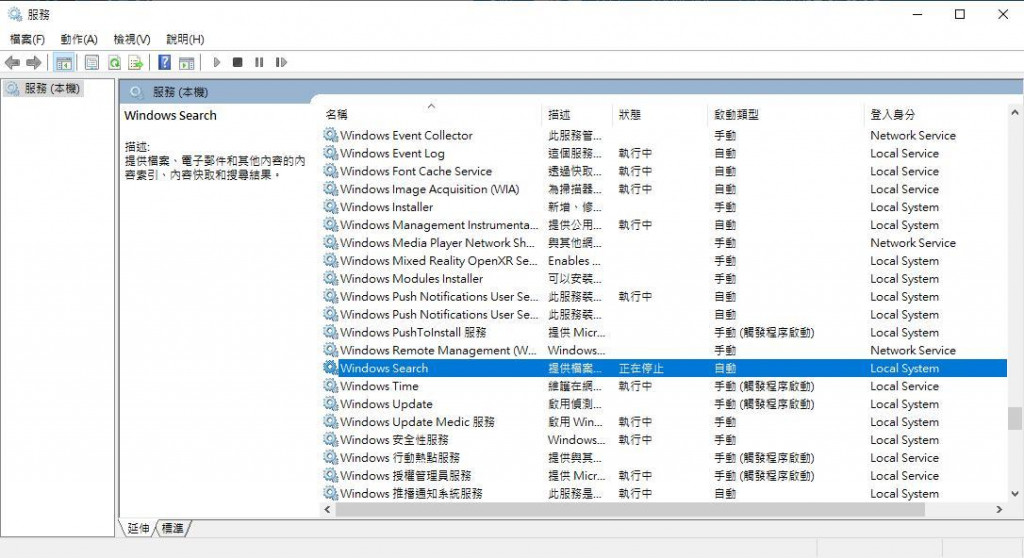Click Network Service in Event Collector row

[x=912, y=135]
